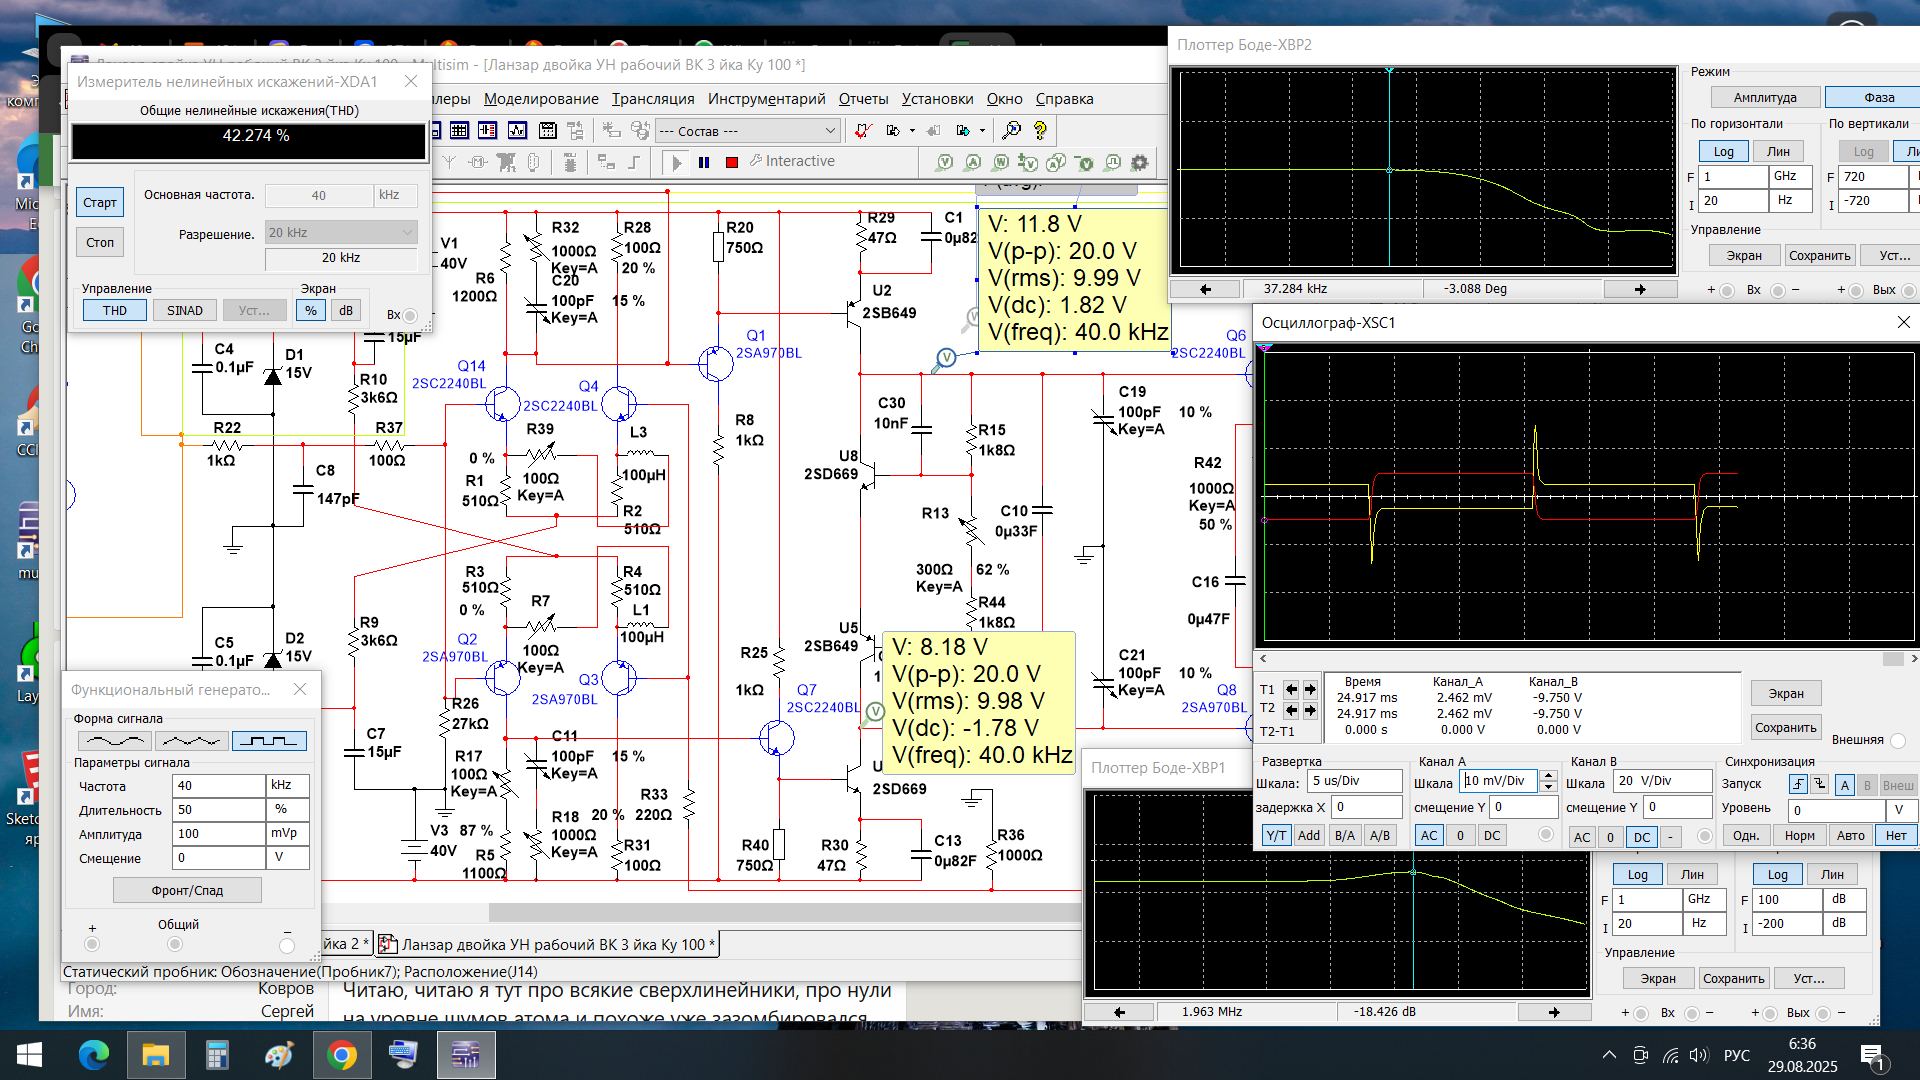This screenshot has height=1080, width=1920.
Task: Open XBP1 horizontal F unit GHz
Action: (x=1705, y=900)
